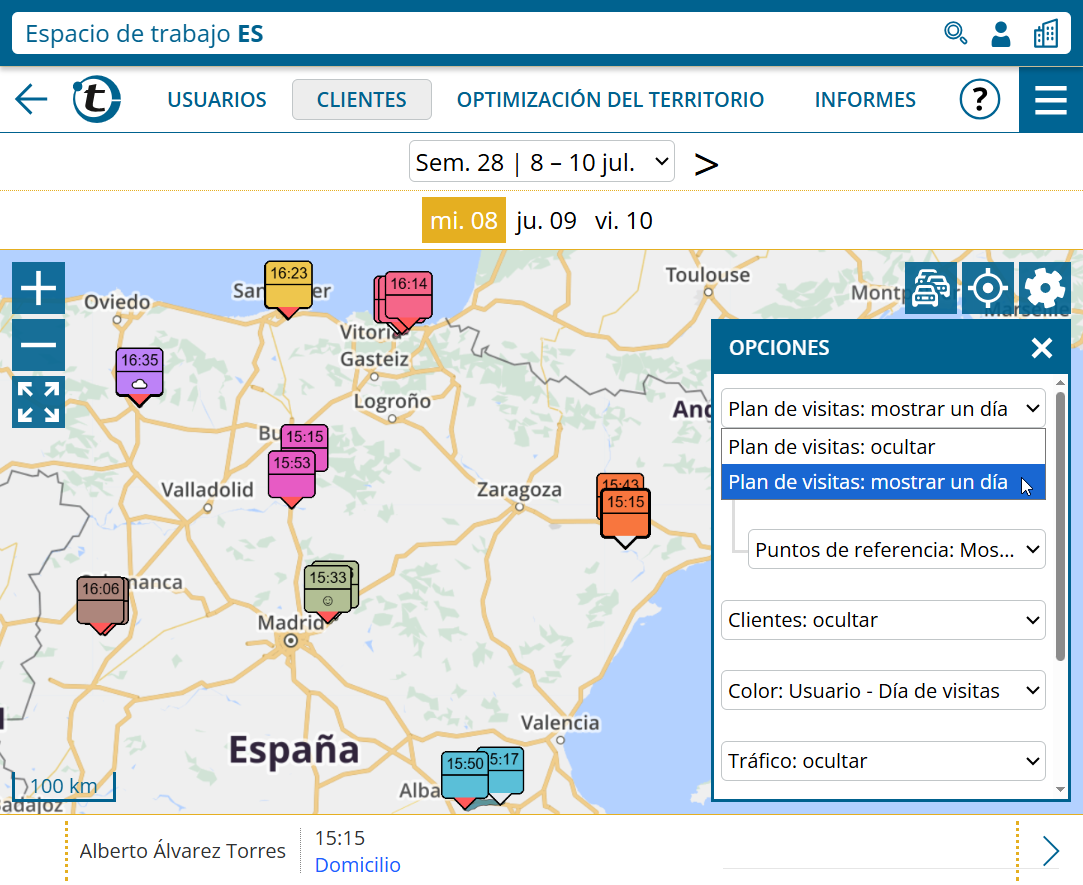
Task: Open the CLIENTES tab
Action: pos(362,99)
